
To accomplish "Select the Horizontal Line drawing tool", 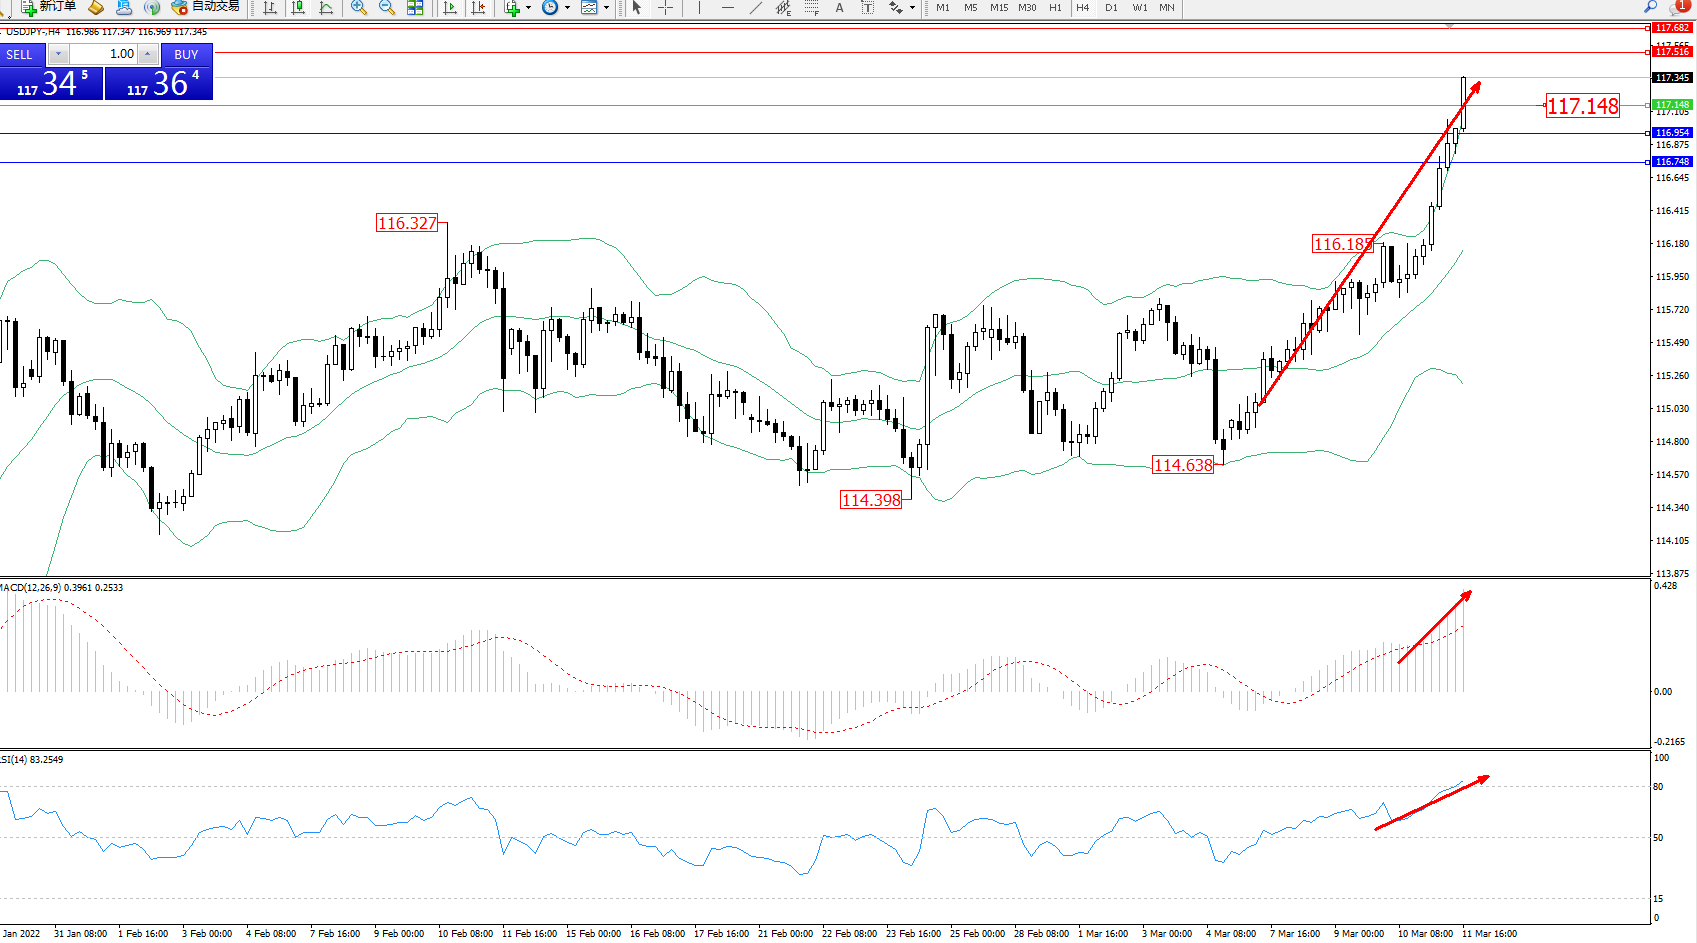I will coord(728,8).
